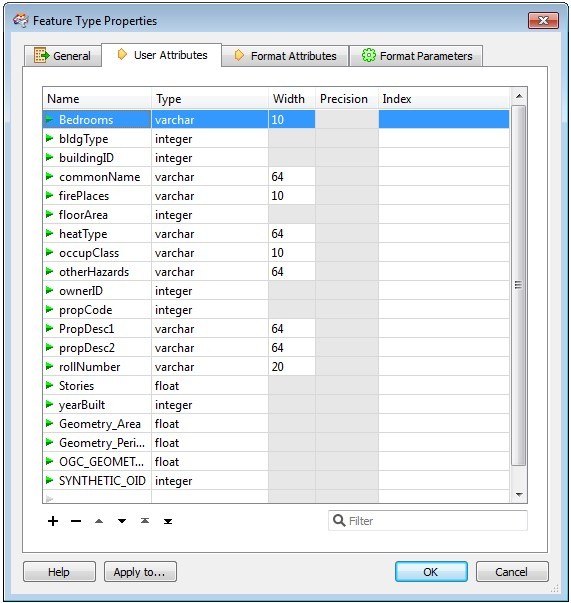The image size is (571, 603).
Task: Switch to the General tab
Action: point(63,56)
